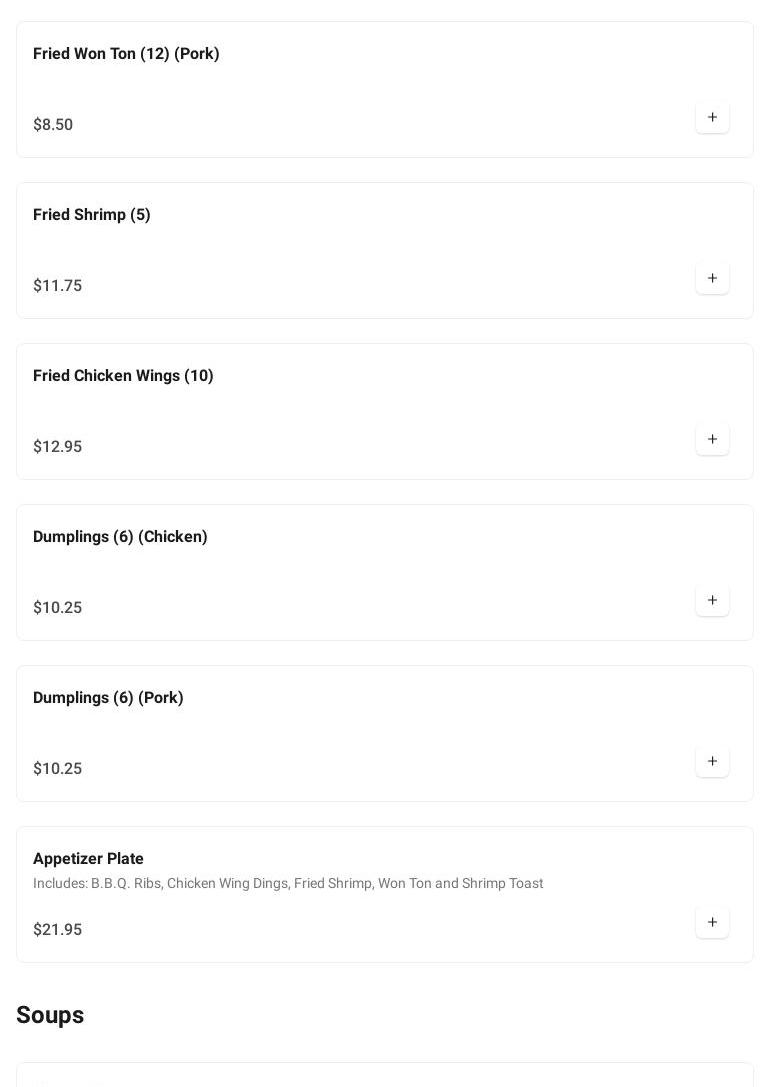
Task: Select the Fried Chicken Wings (10) title
Action: pyautogui.click(x=123, y=375)
